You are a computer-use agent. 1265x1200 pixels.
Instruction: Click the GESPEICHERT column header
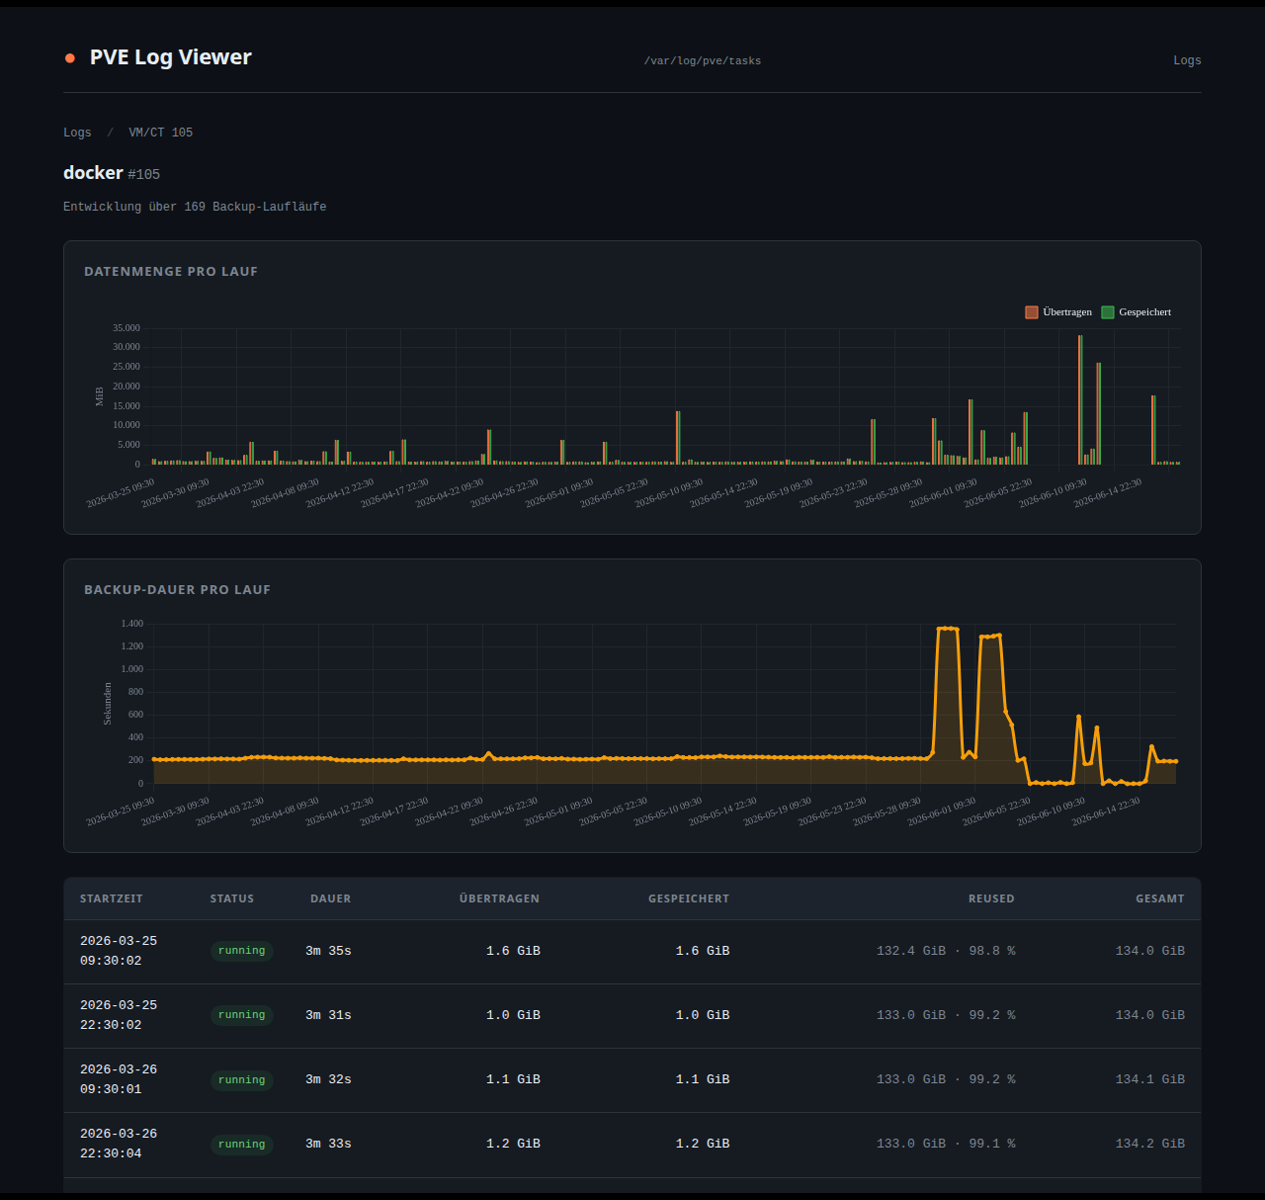[x=688, y=899]
